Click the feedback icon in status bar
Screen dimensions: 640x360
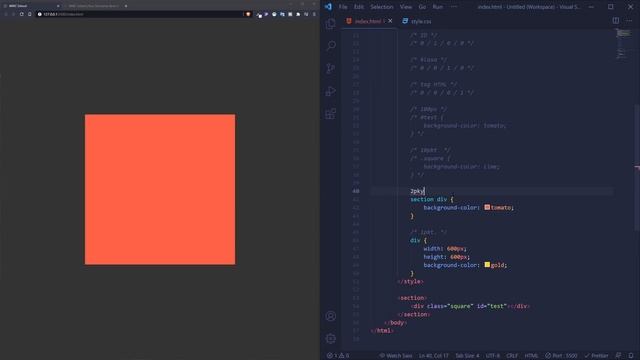[618, 356]
